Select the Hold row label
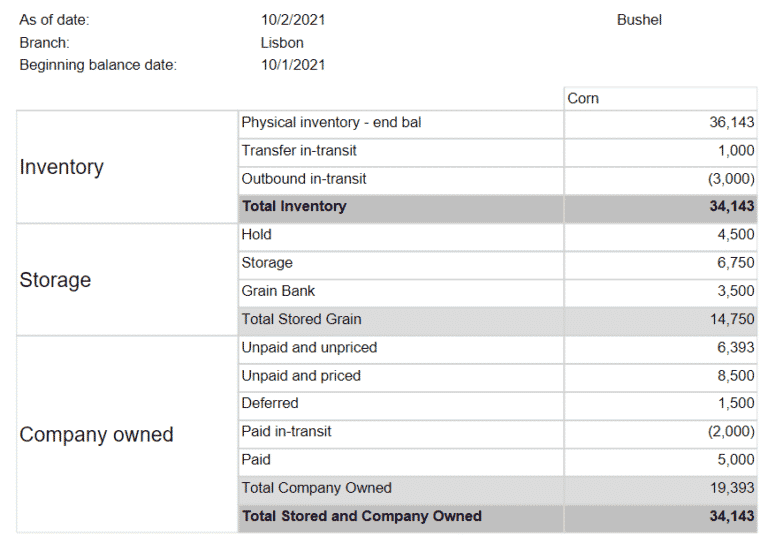Image resolution: width=768 pixels, height=544 pixels. coord(256,235)
